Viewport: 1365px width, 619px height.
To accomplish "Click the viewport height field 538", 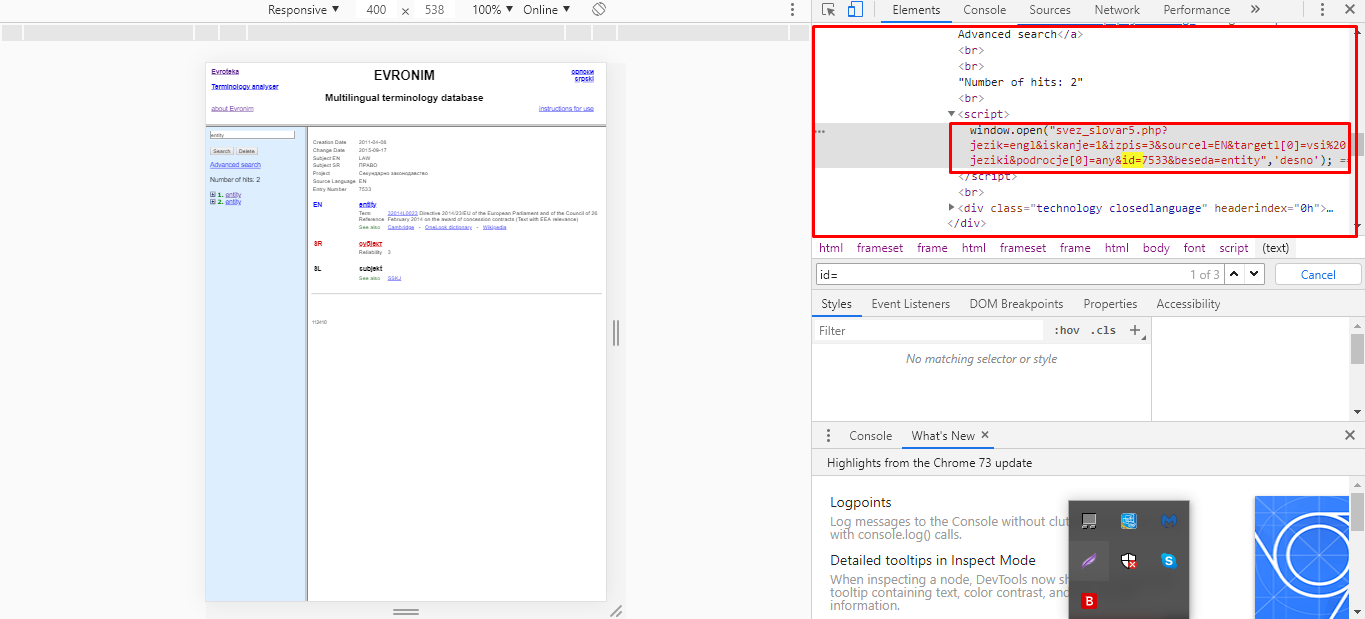I will coord(434,9).
